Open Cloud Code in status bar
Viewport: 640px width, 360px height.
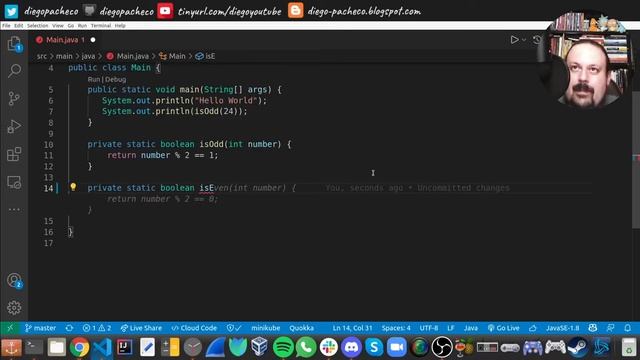point(194,328)
